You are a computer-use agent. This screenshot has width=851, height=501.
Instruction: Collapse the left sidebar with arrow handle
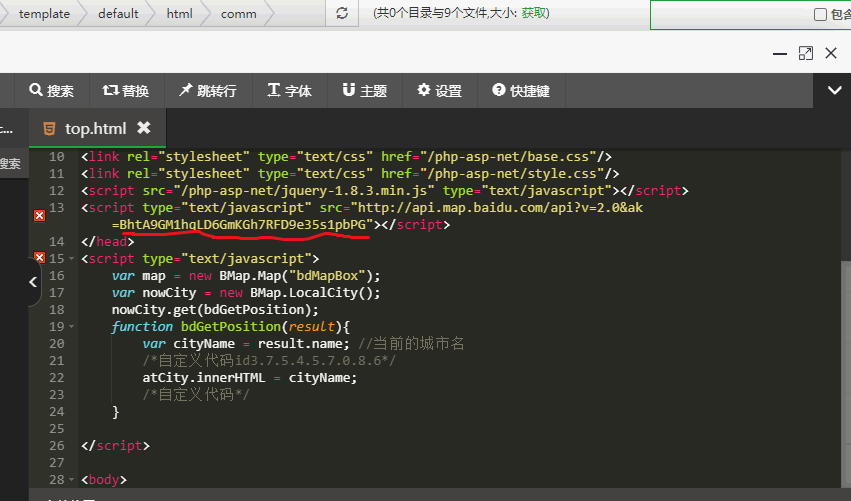(x=33, y=282)
